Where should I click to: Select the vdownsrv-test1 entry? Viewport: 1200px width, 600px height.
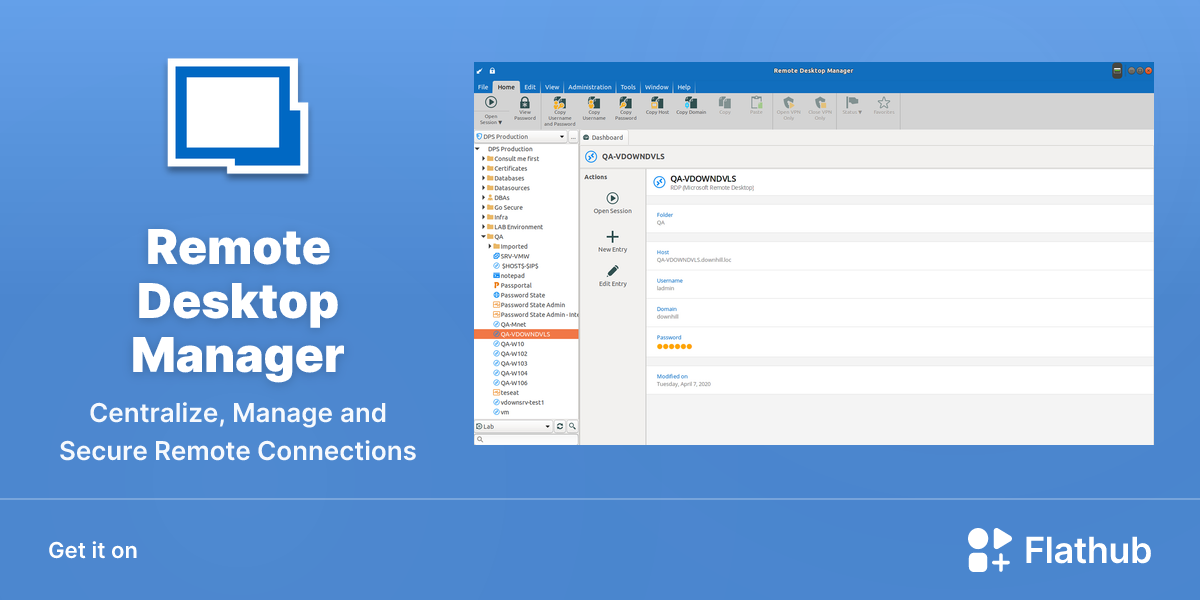[x=519, y=402]
